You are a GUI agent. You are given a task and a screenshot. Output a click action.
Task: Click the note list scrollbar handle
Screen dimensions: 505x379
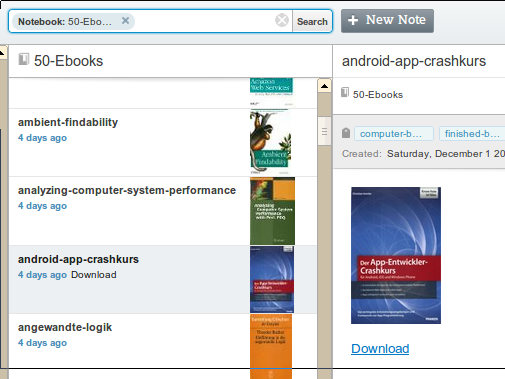pos(324,131)
